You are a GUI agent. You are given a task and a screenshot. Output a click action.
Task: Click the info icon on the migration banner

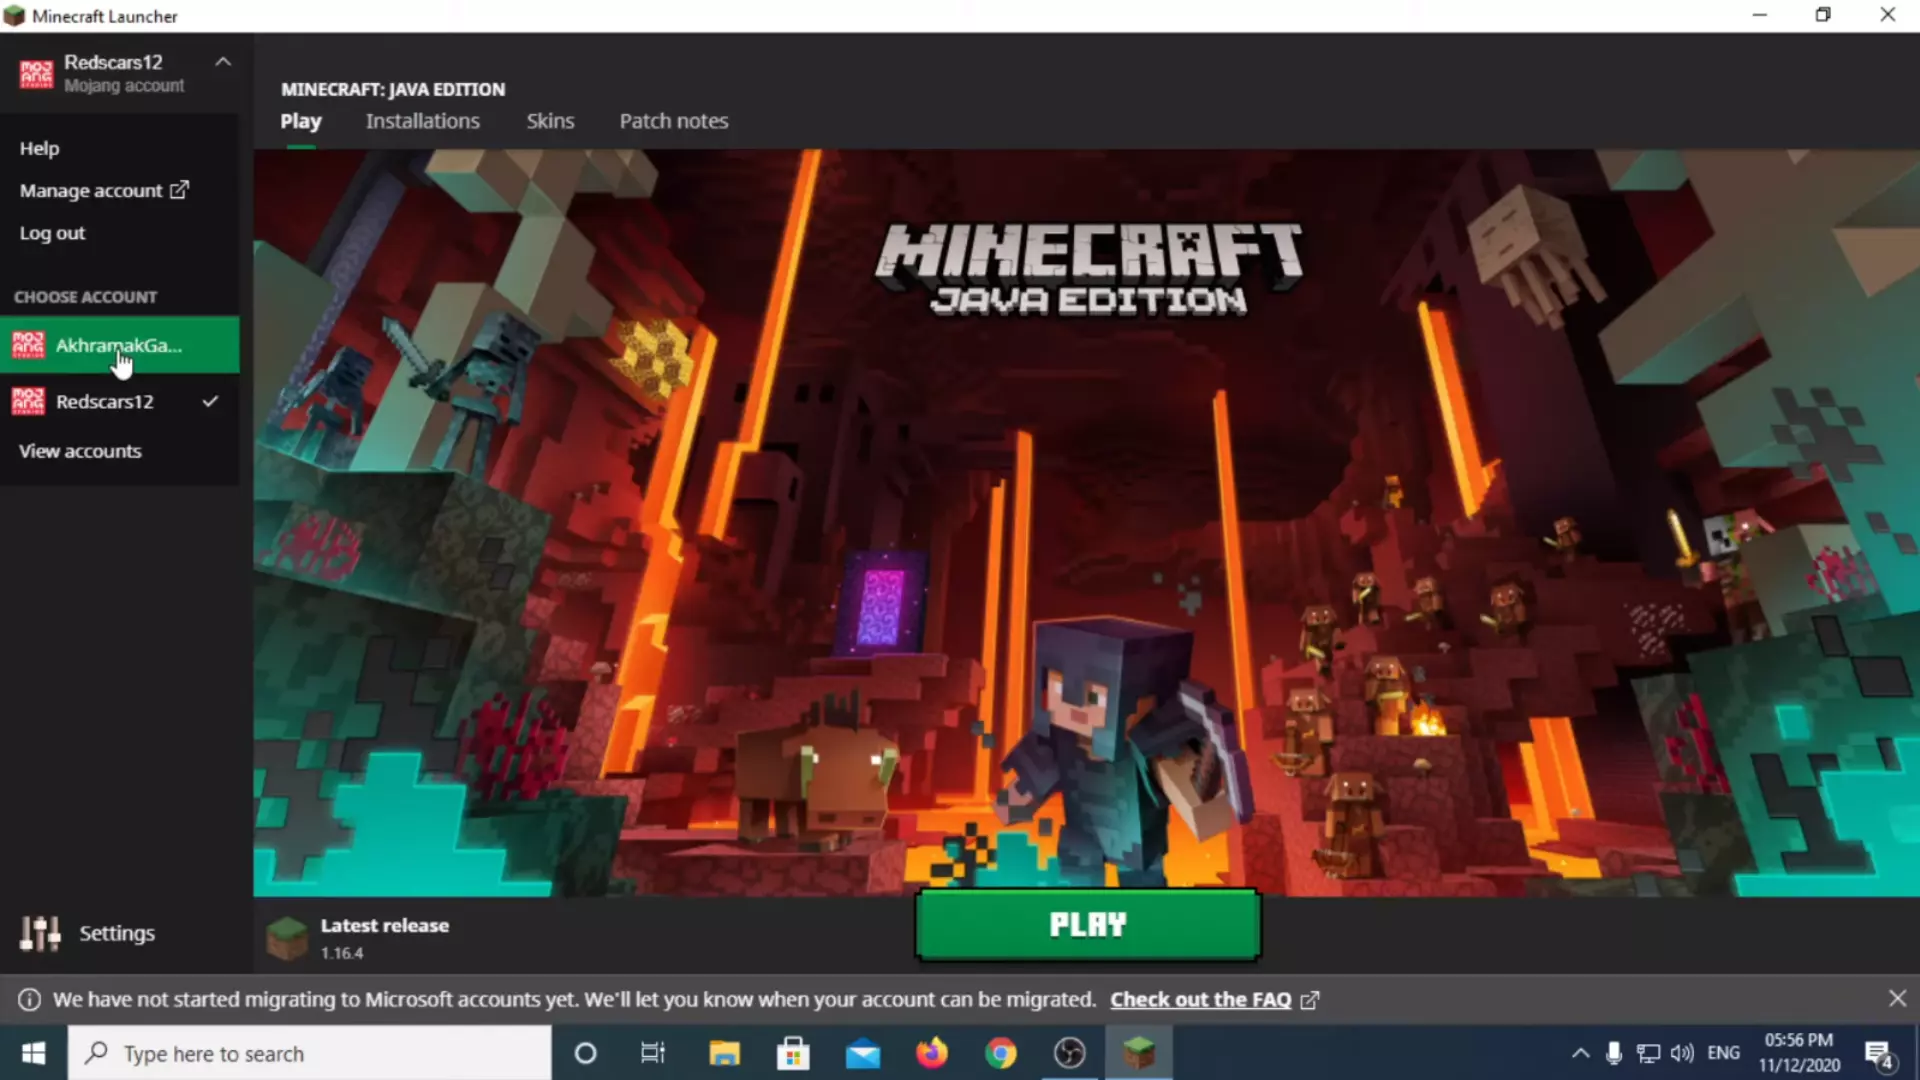tap(30, 1000)
